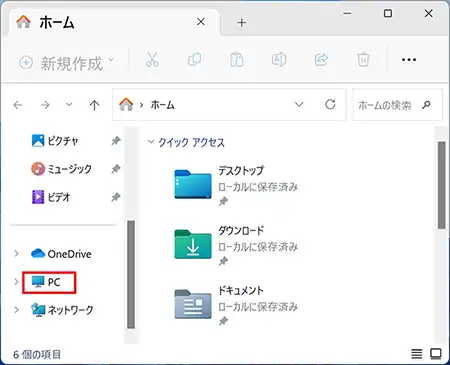Select the ビデオ icon in sidebar
Image resolution: width=450 pixels, height=365 pixels.
coord(38,197)
